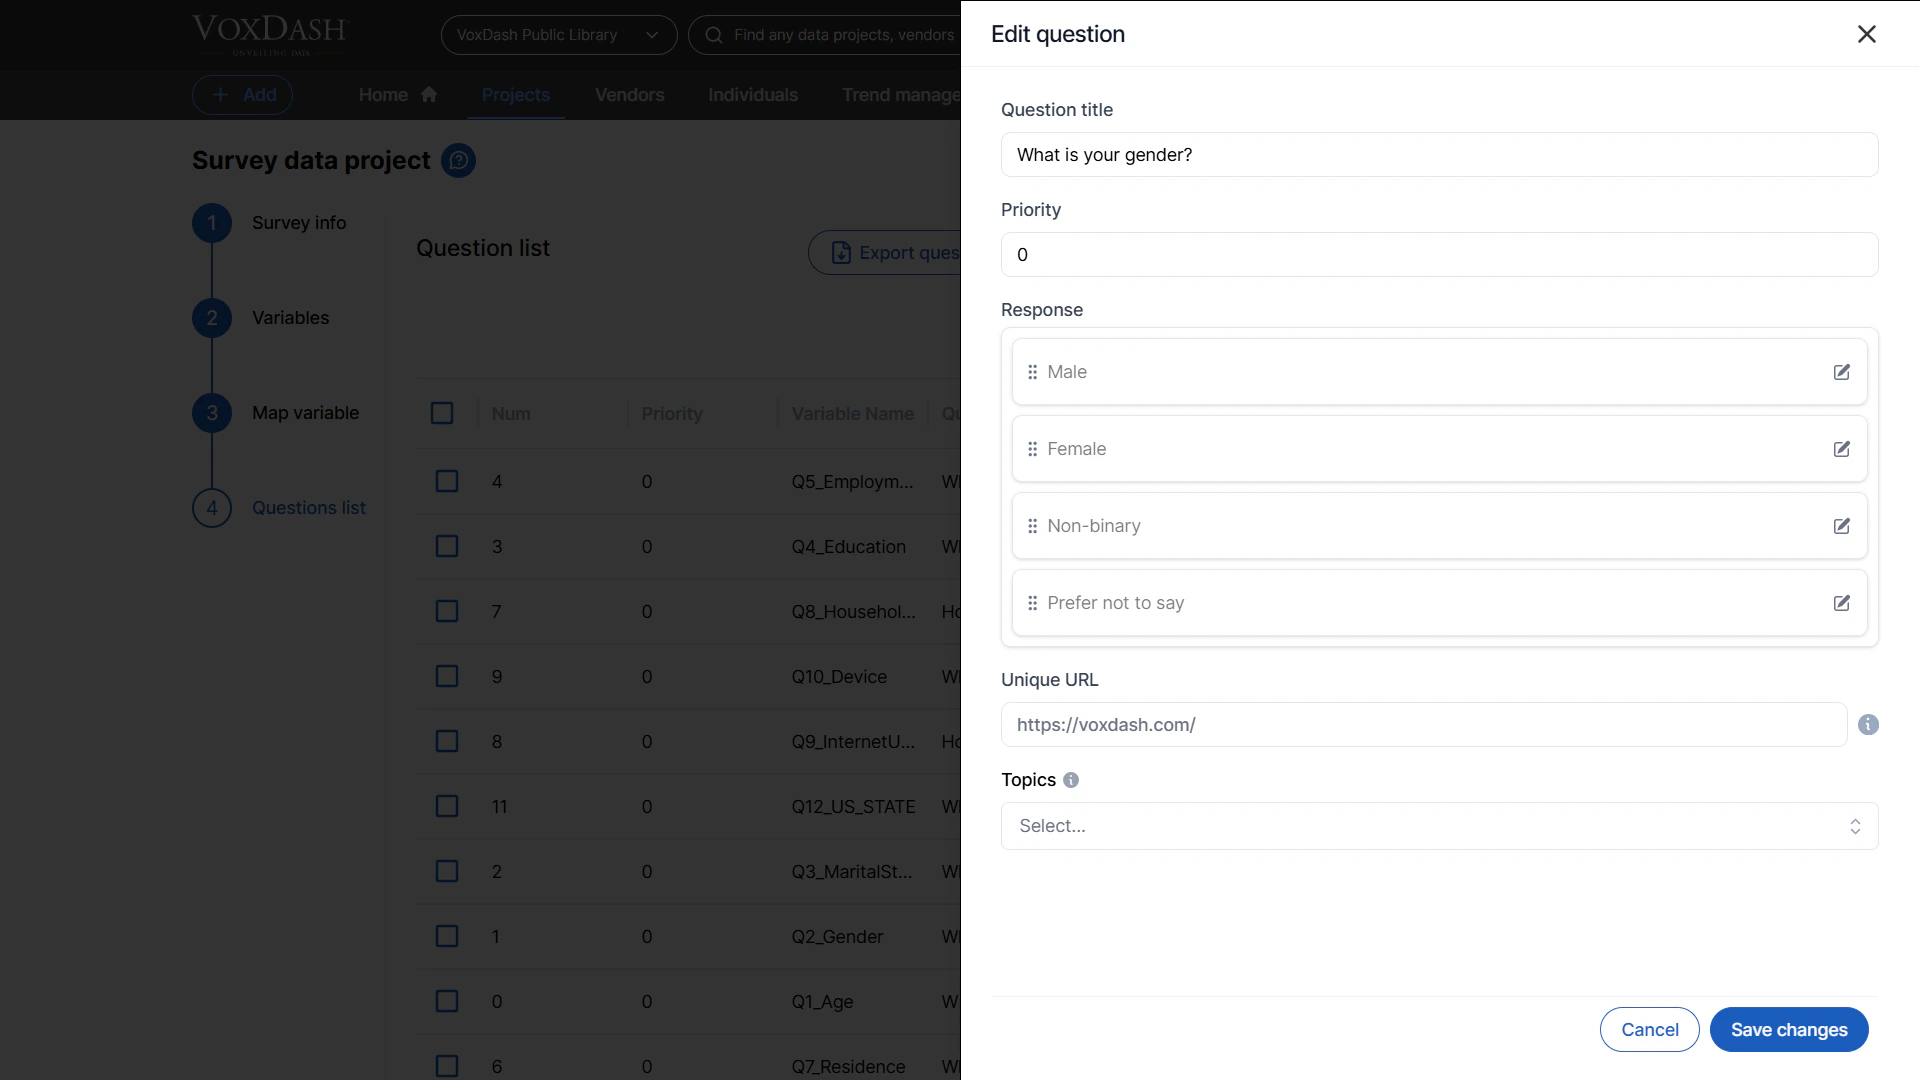Open the Trend manager tab

tap(901, 95)
